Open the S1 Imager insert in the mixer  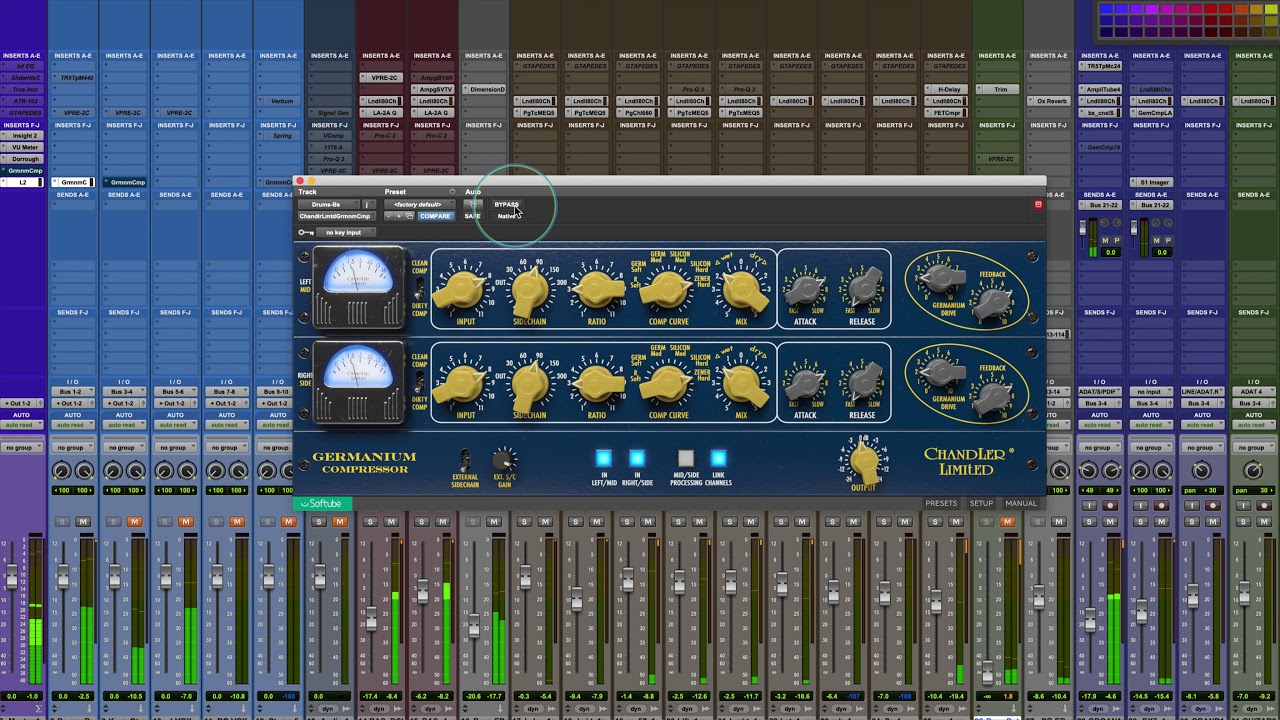coord(1151,183)
